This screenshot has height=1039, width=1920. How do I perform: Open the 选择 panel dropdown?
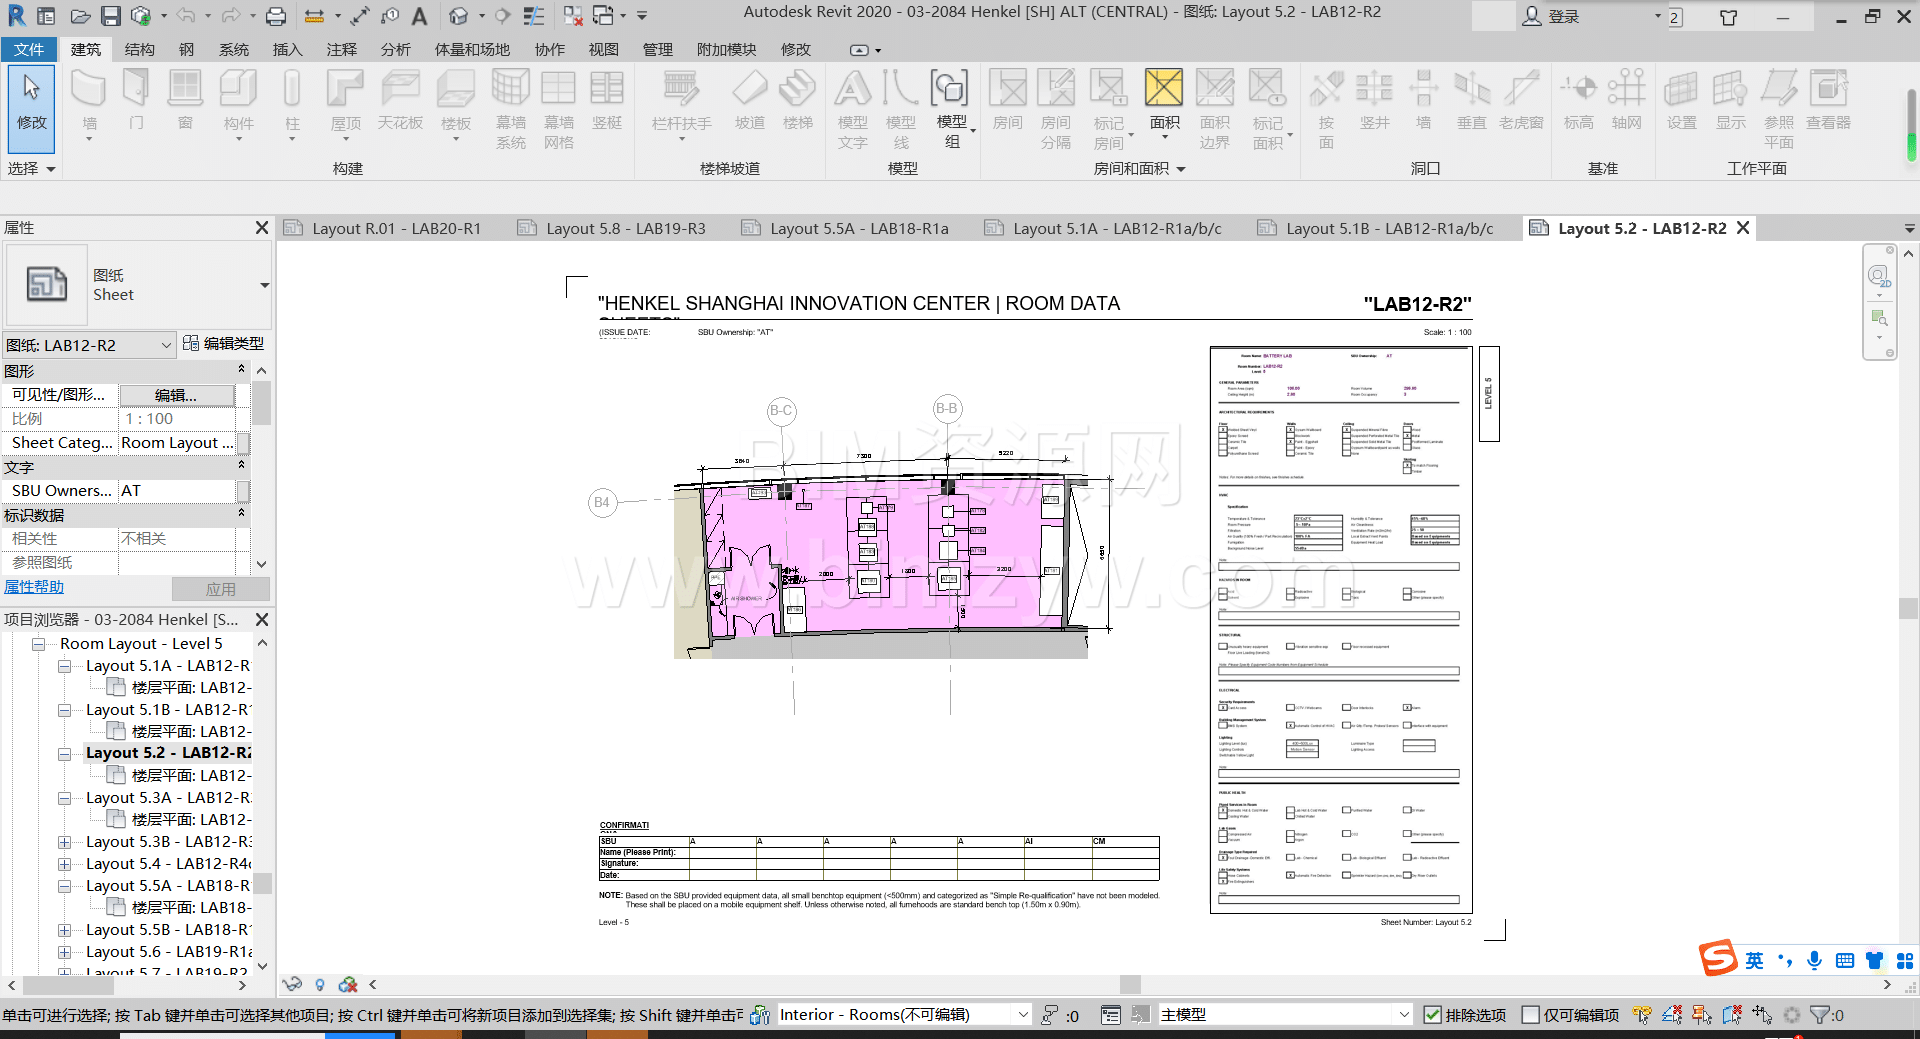point(31,168)
